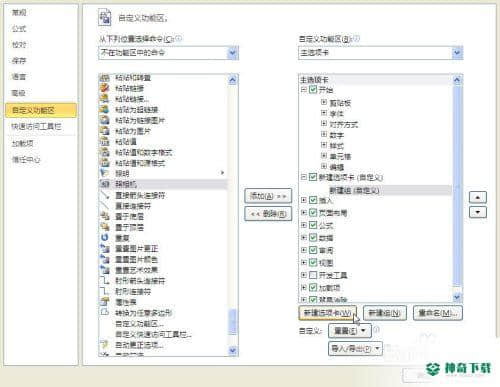Select the 直接箭头连接符 icon
500x387 pixels.
(x=105, y=195)
